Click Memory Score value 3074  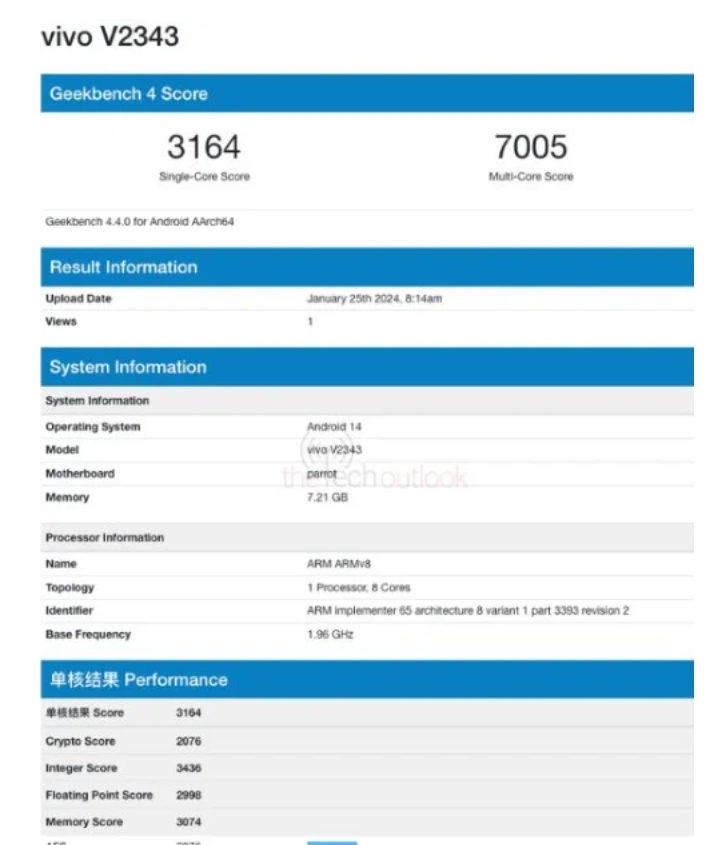[189, 822]
